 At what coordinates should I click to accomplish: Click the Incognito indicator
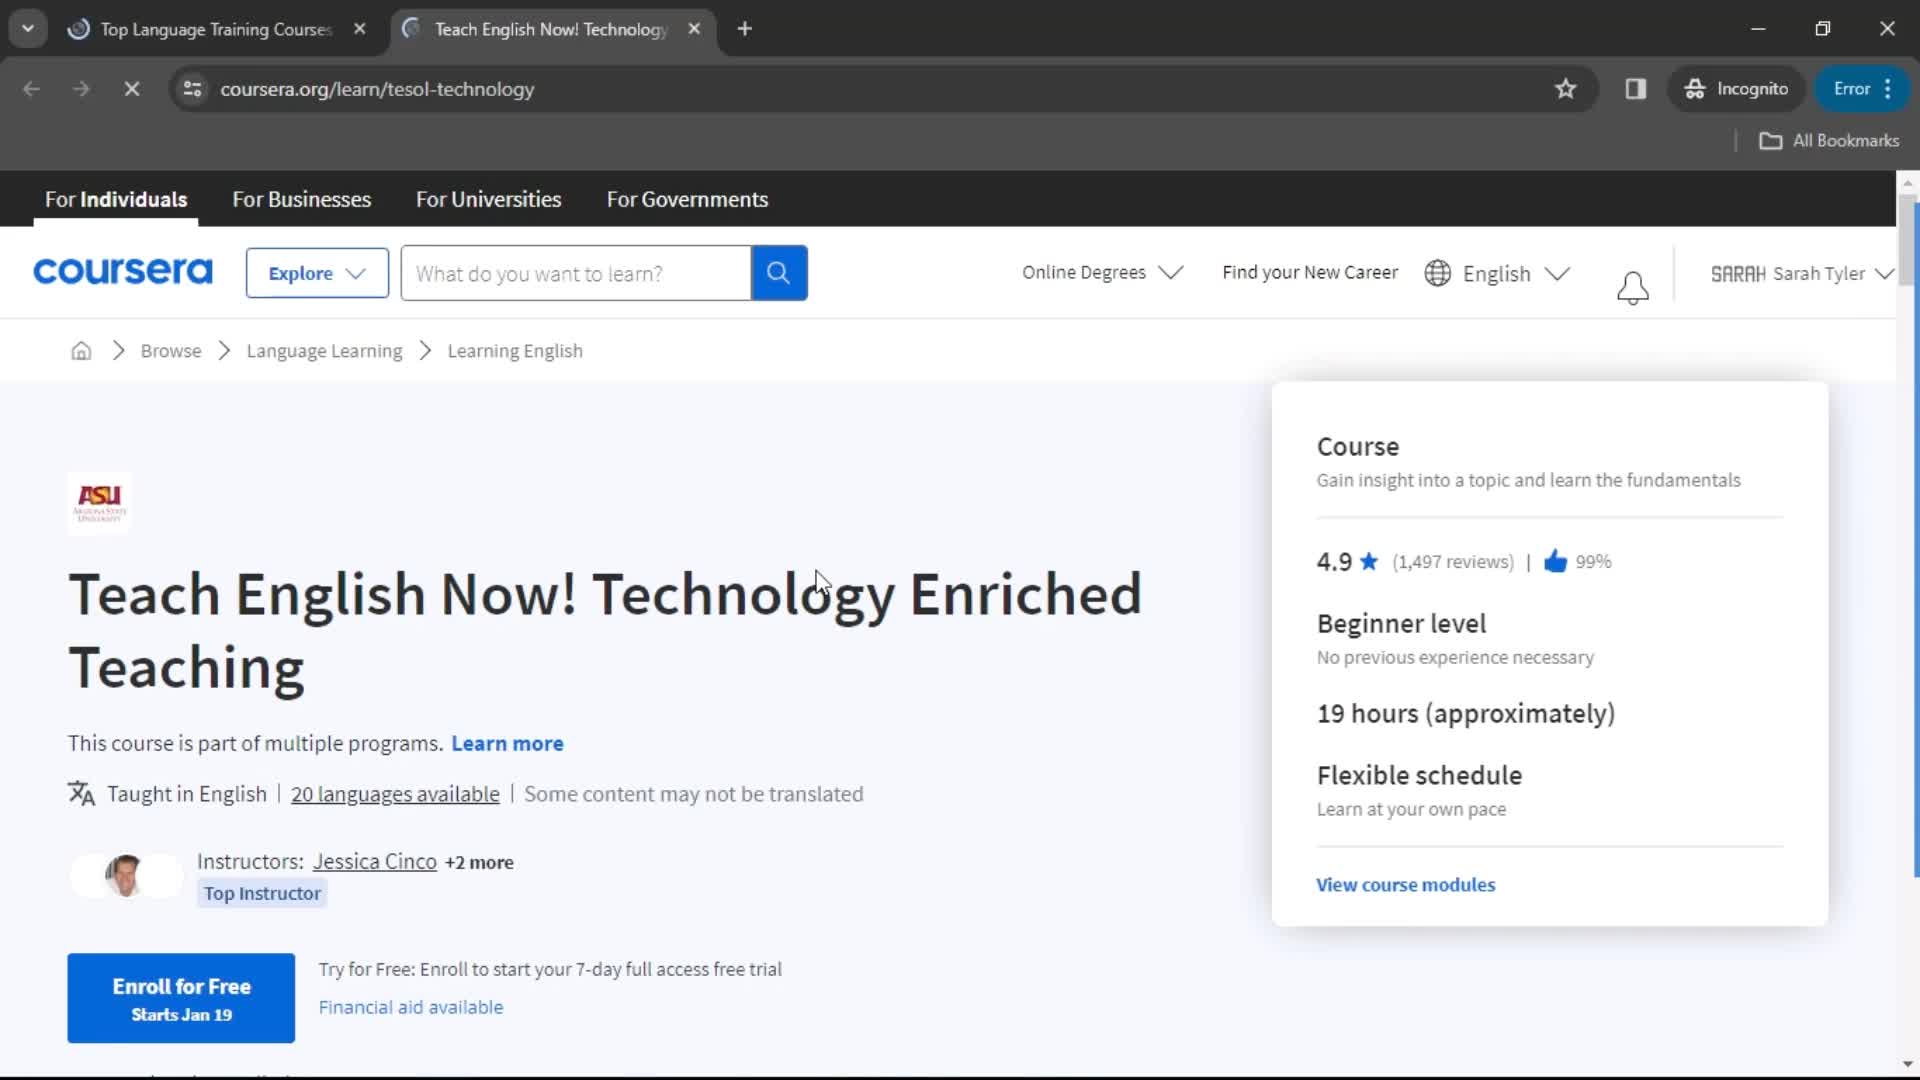click(x=1736, y=89)
